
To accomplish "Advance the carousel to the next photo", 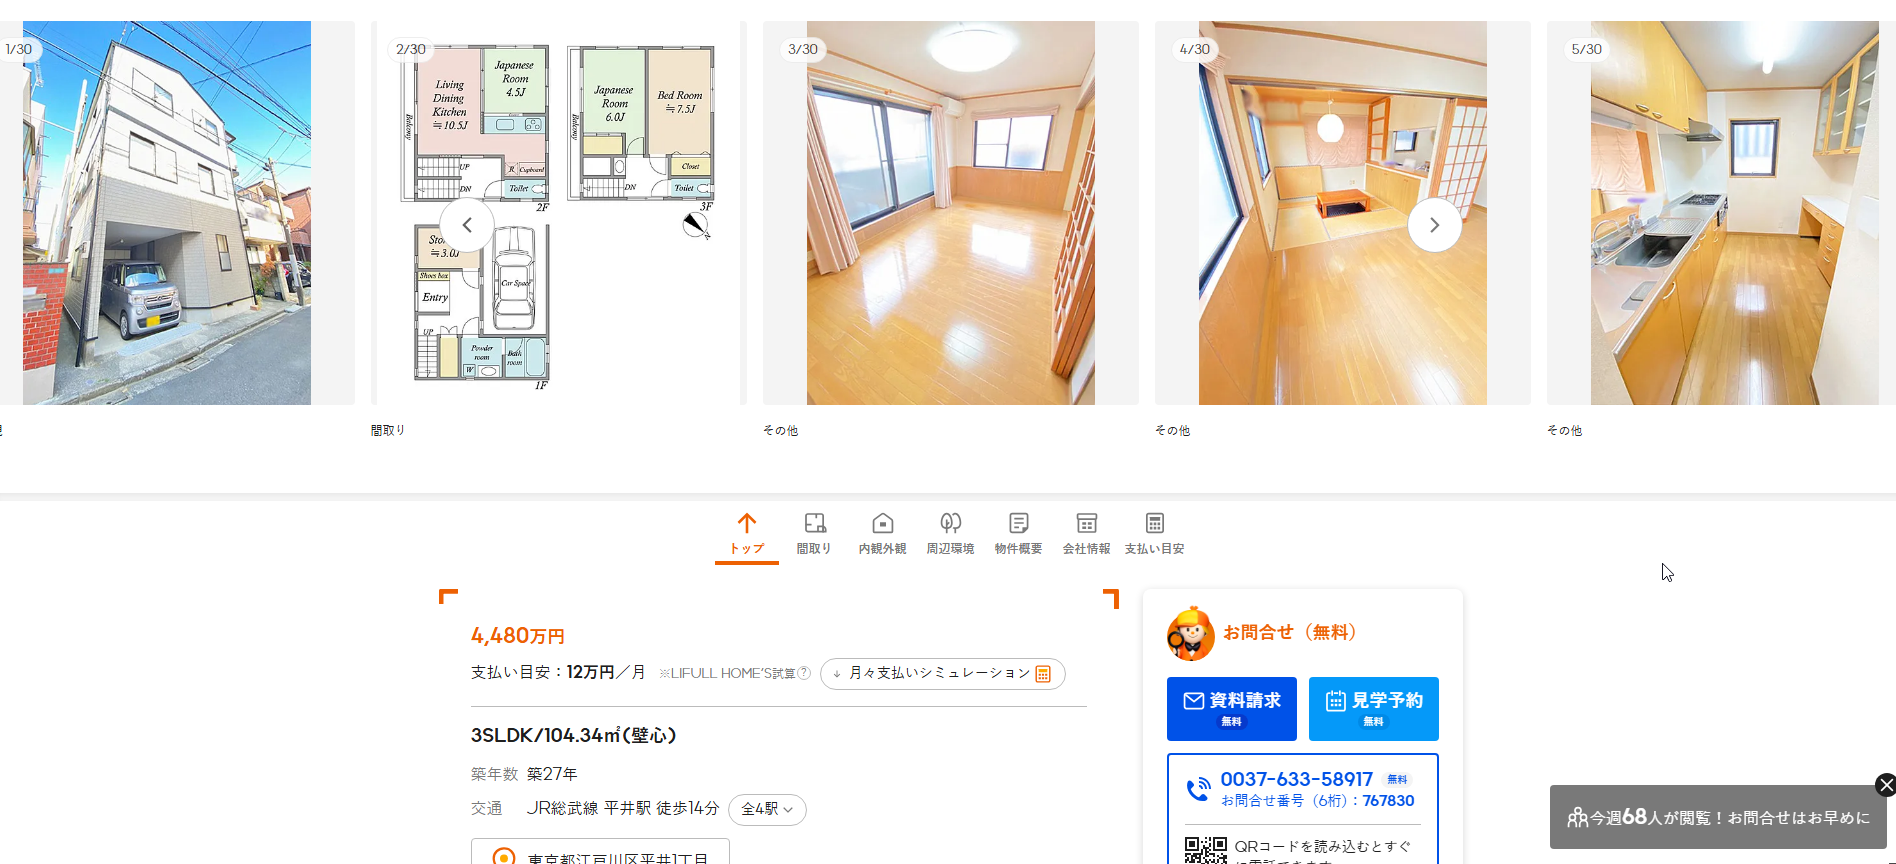I will pyautogui.click(x=1434, y=225).
